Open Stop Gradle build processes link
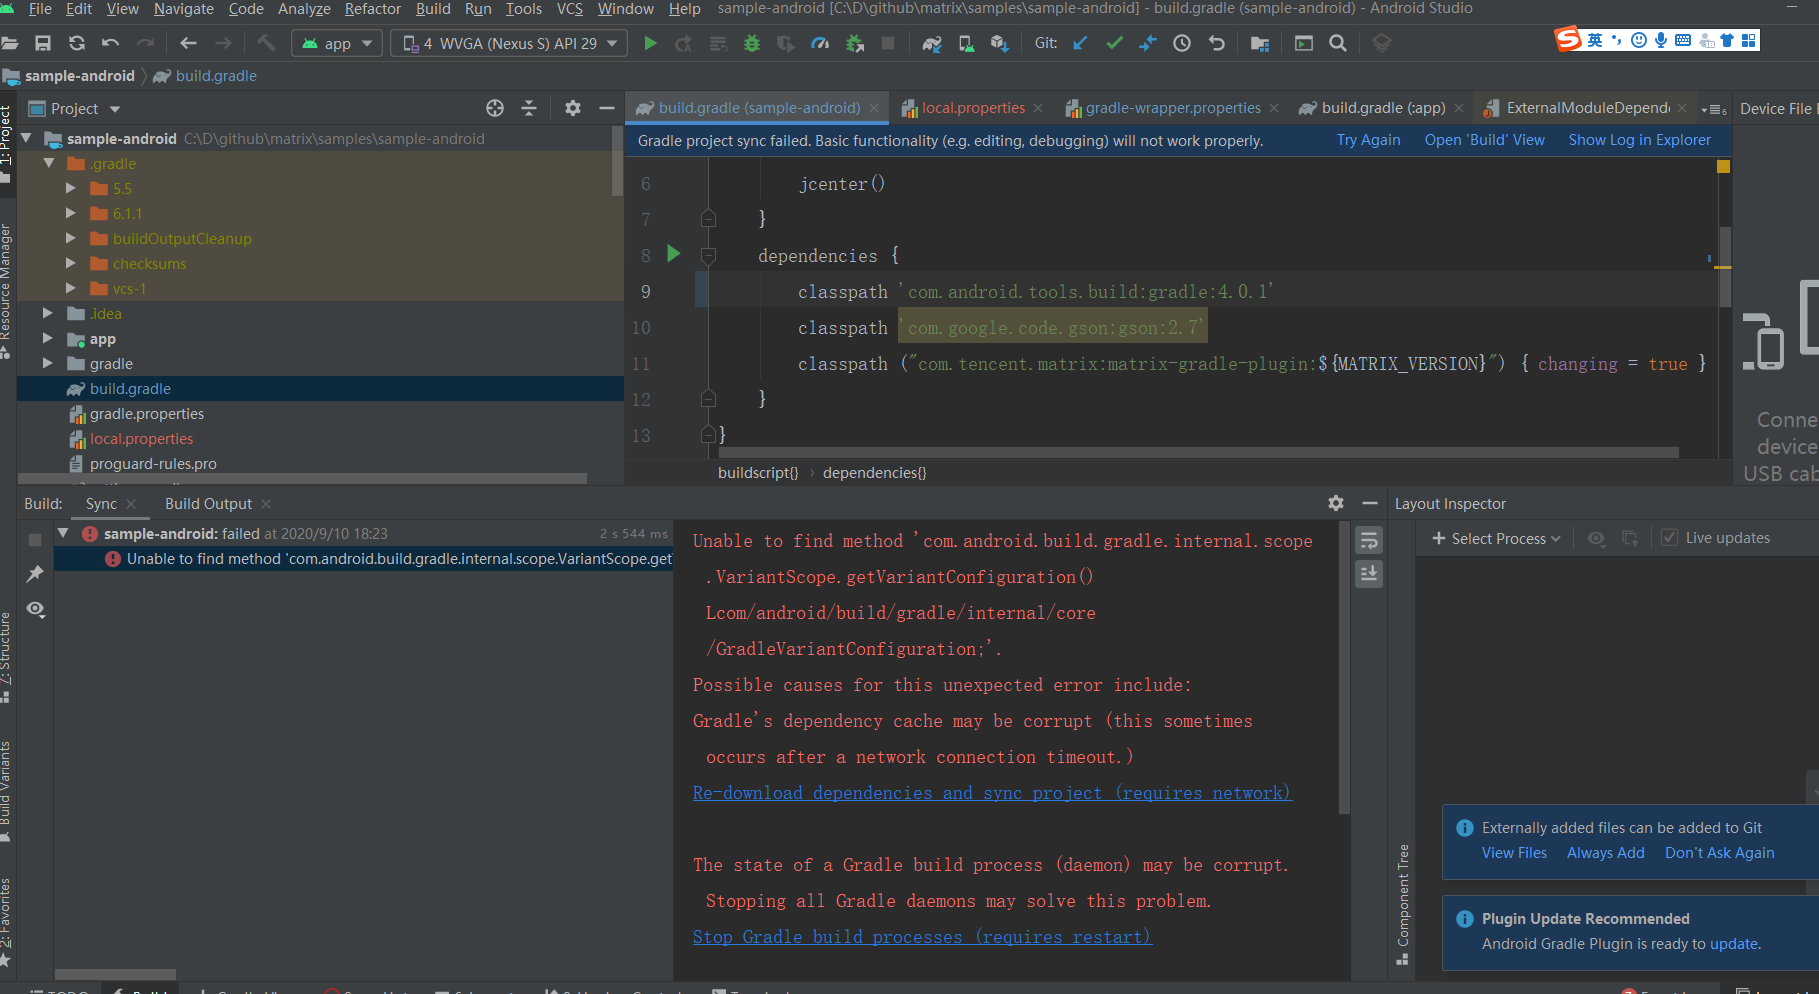This screenshot has width=1819, height=994. pyautogui.click(x=921, y=936)
